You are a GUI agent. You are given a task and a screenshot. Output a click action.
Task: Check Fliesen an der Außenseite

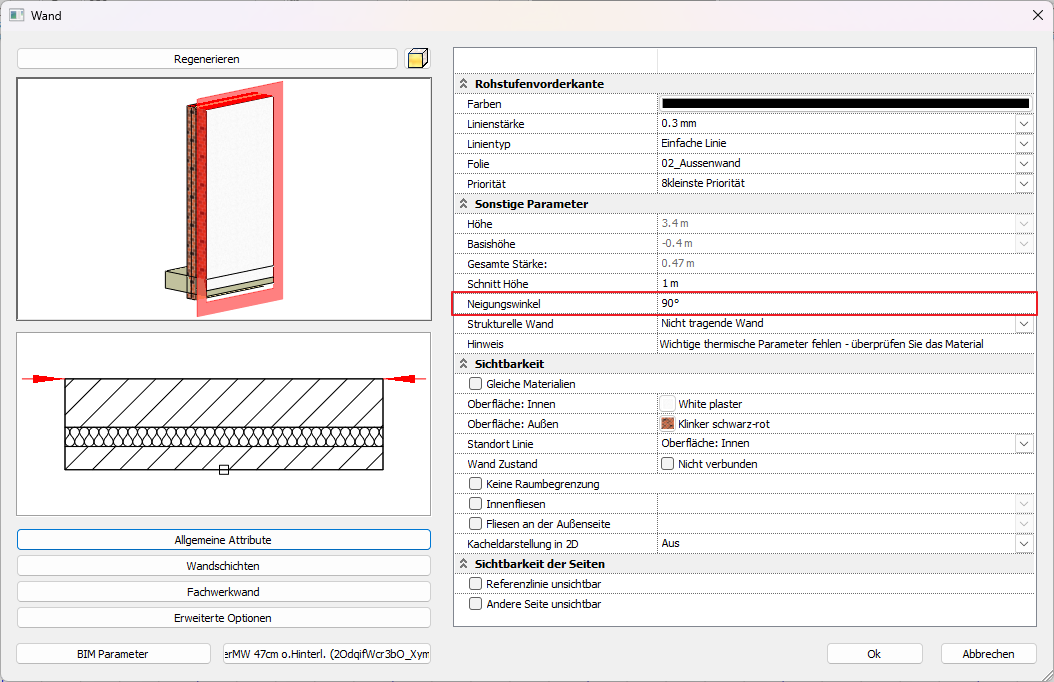coord(475,523)
